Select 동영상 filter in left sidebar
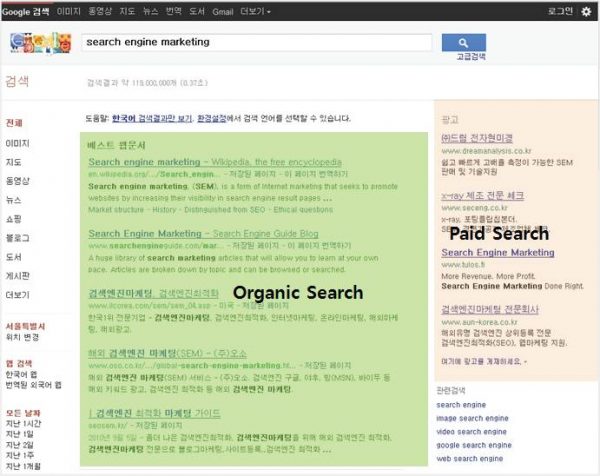 point(18,181)
